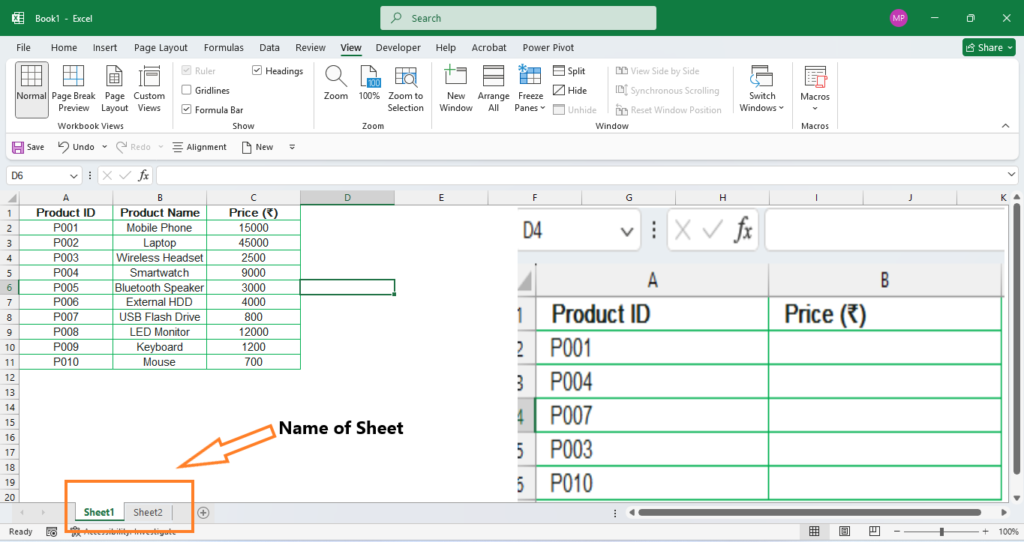Viewport: 1024px width, 542px height.
Task: Open a New Window
Action: click(x=456, y=89)
